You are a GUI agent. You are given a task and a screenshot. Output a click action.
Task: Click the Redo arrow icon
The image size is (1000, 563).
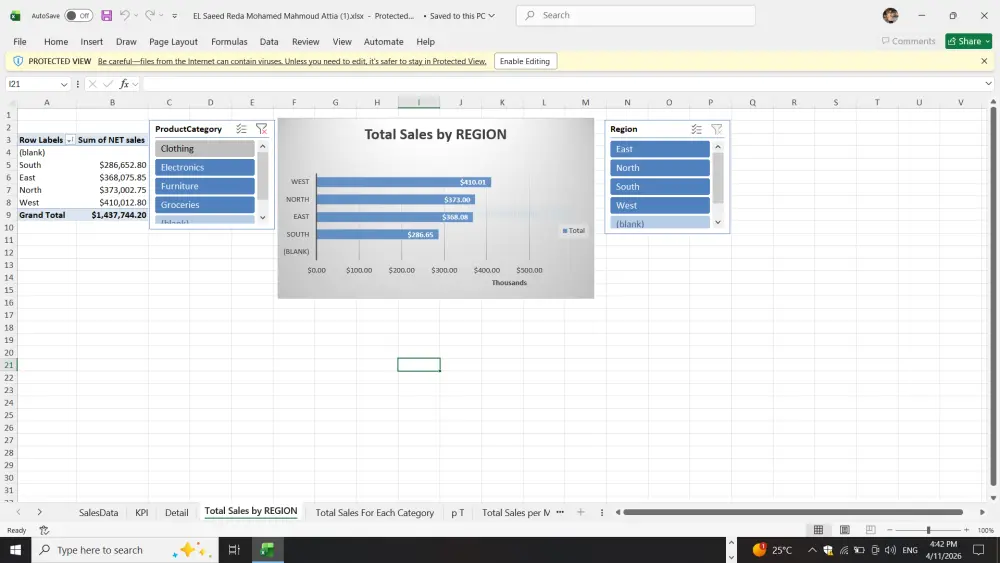pos(150,15)
